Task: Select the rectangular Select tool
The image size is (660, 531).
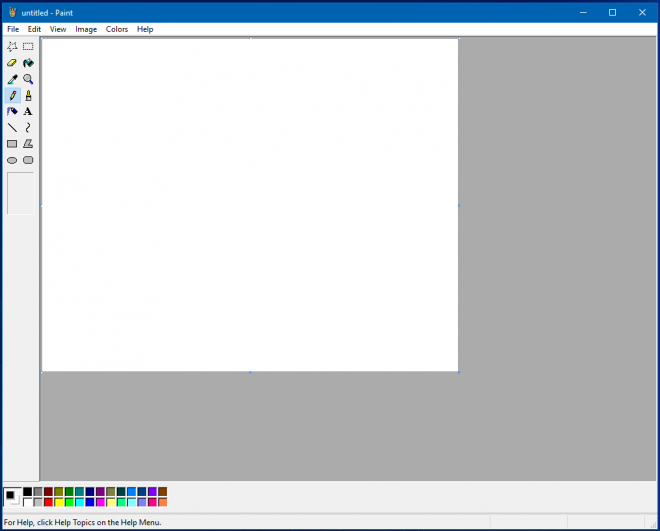Action: [28, 46]
